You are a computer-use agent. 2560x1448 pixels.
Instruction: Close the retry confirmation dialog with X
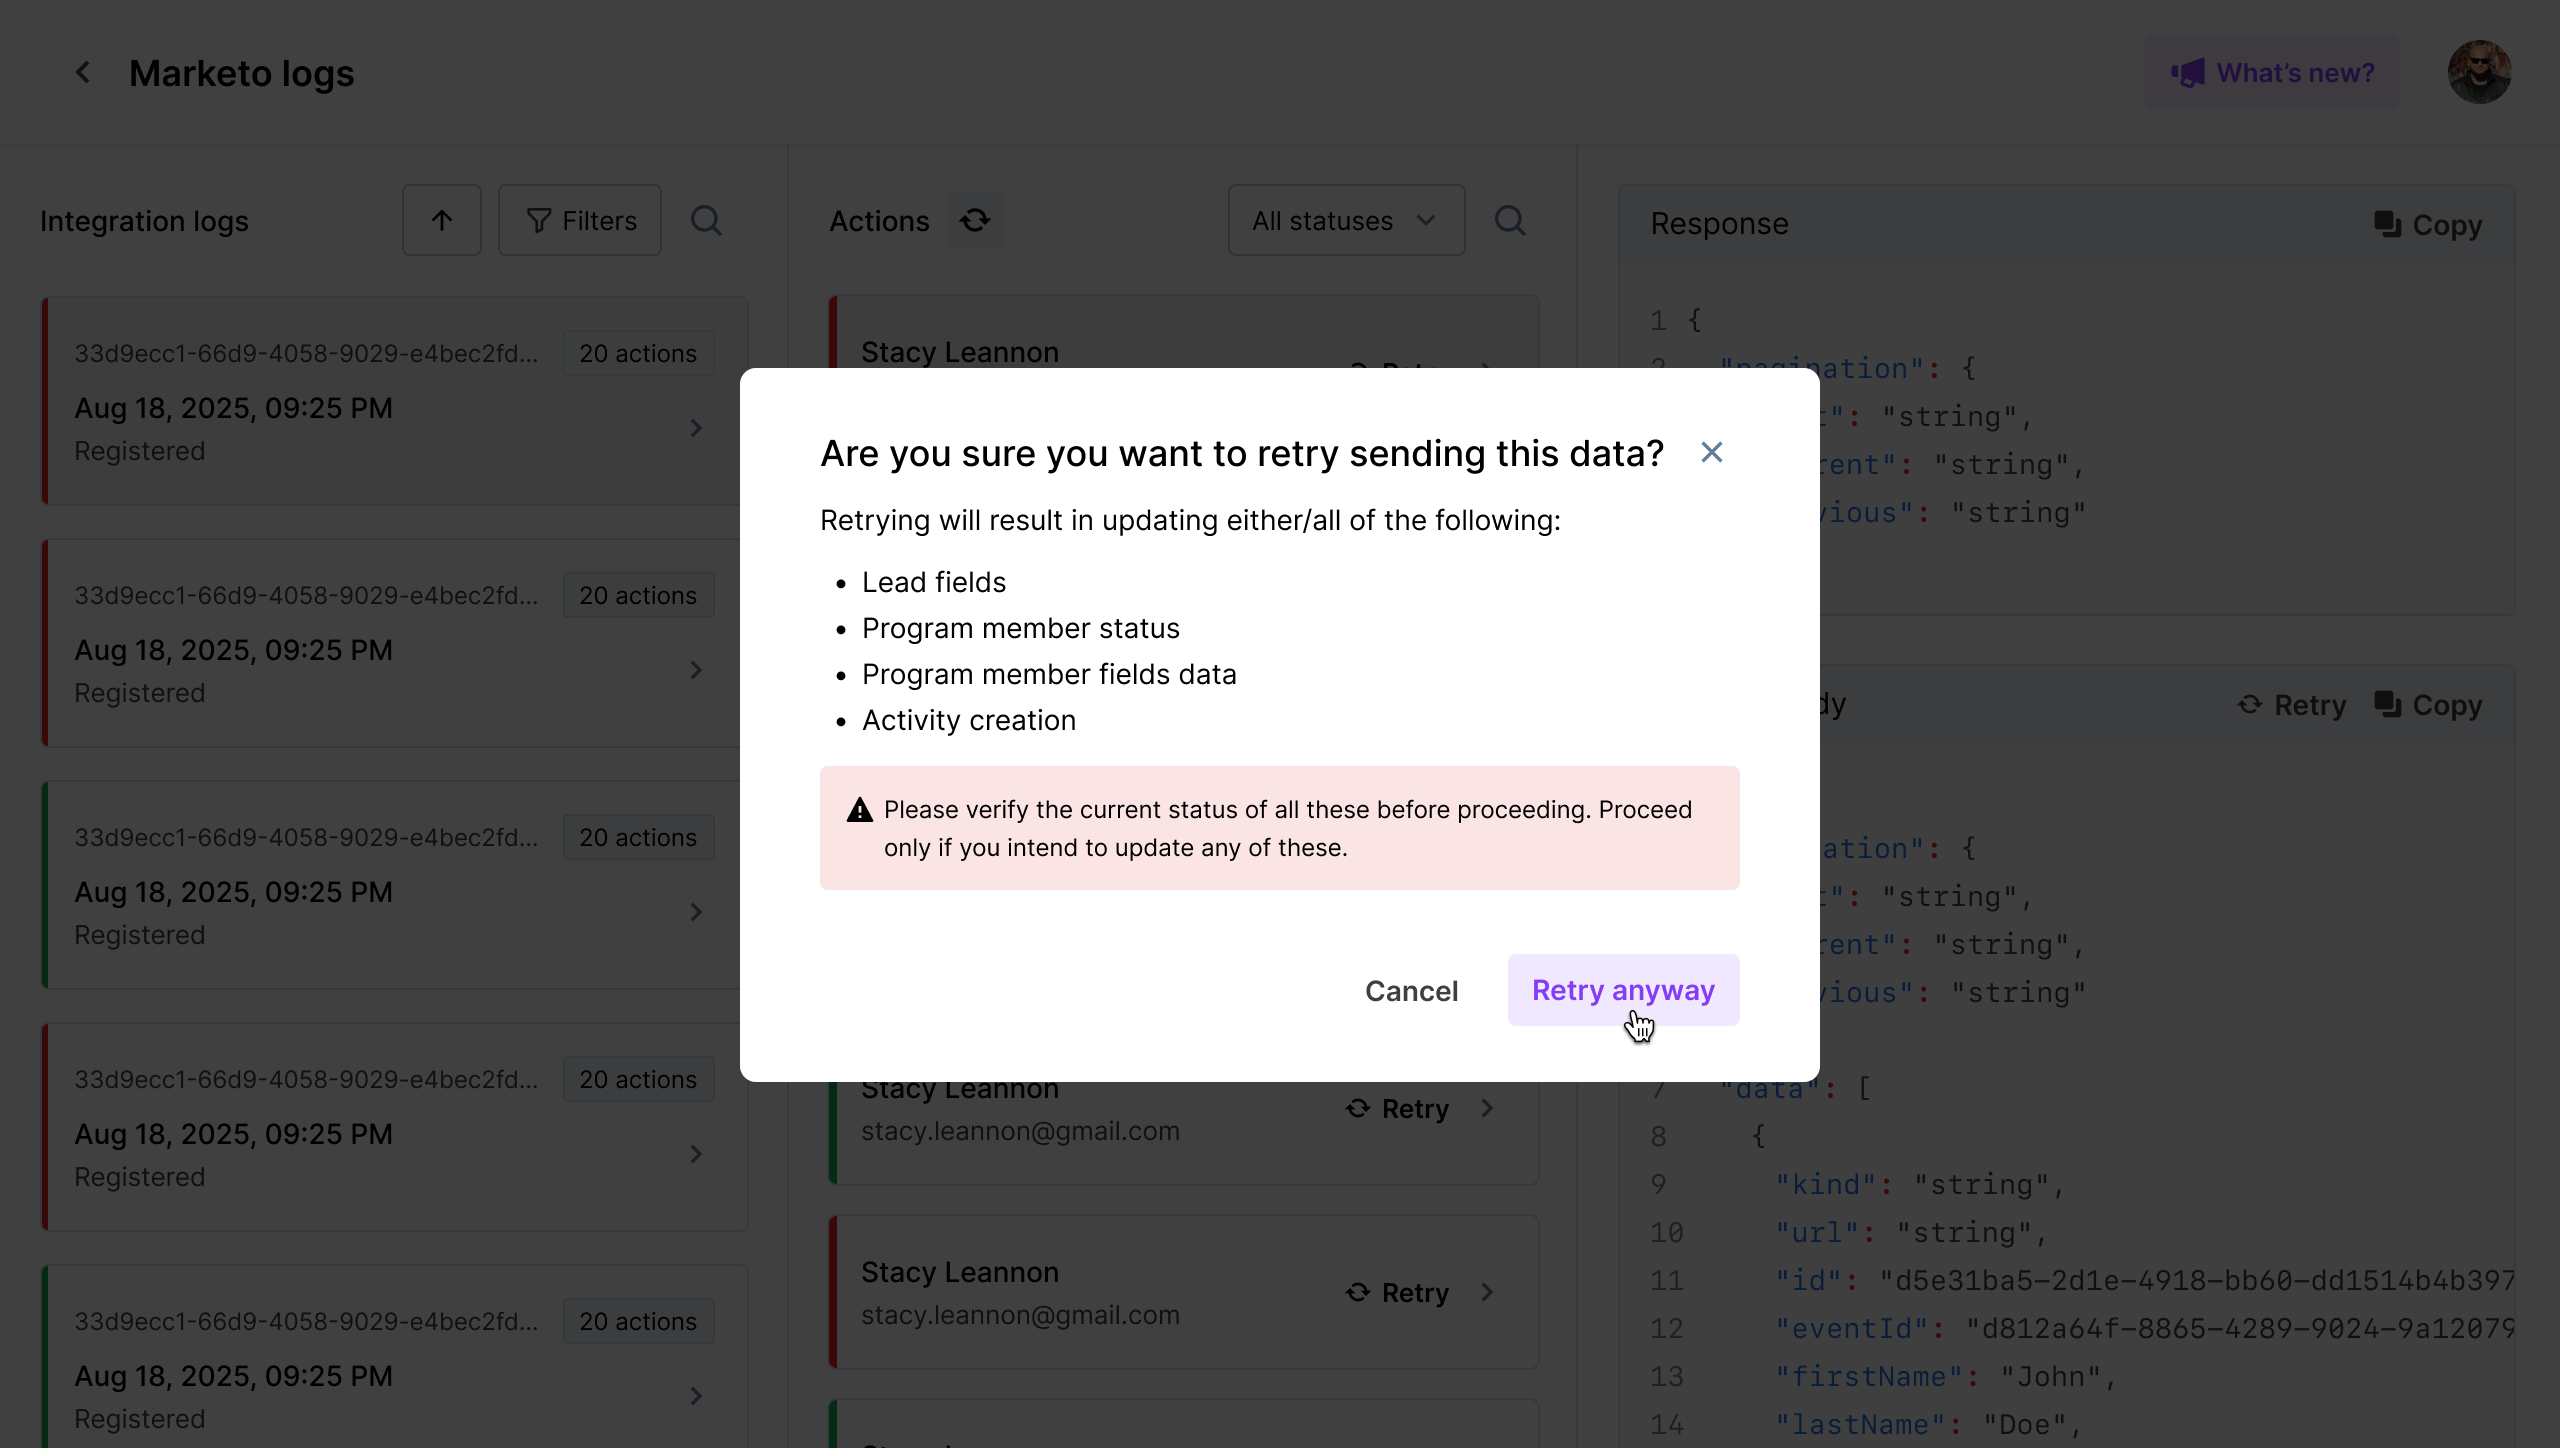[1711, 453]
